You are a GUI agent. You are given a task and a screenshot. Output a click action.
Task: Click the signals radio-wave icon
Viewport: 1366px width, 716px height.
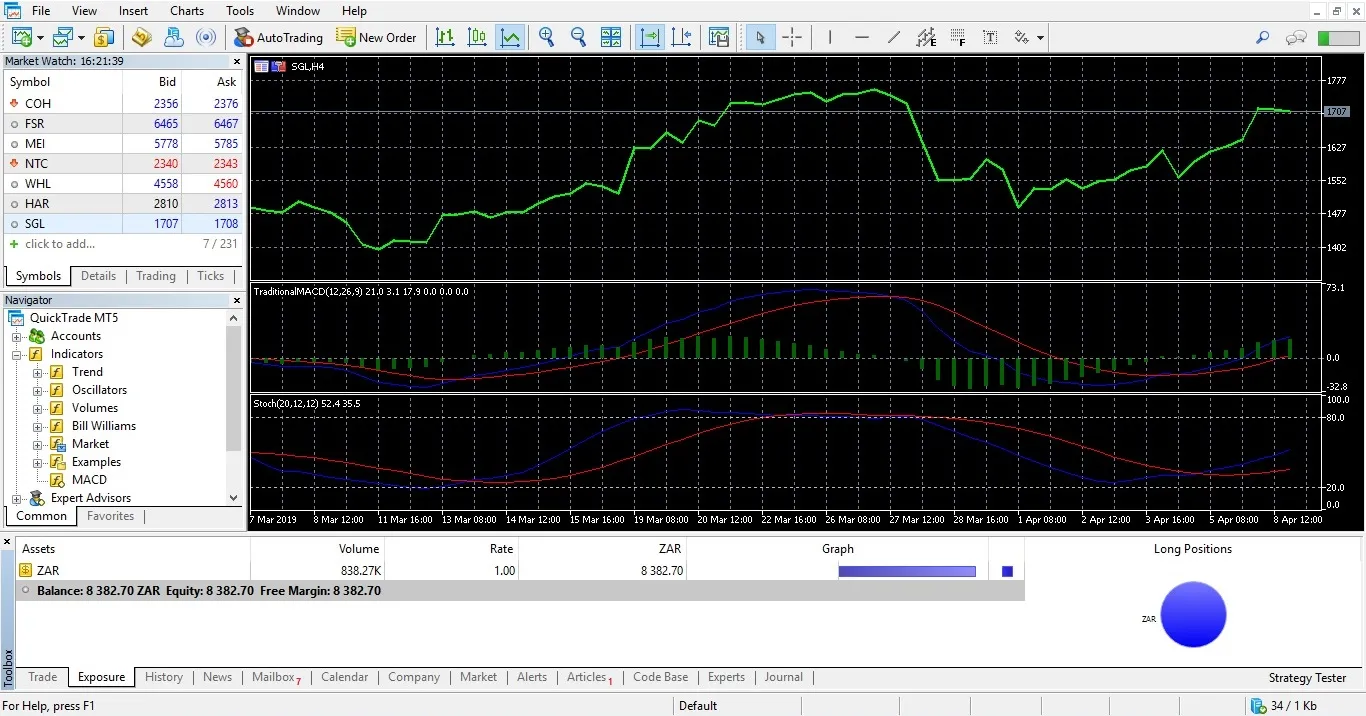click(206, 37)
